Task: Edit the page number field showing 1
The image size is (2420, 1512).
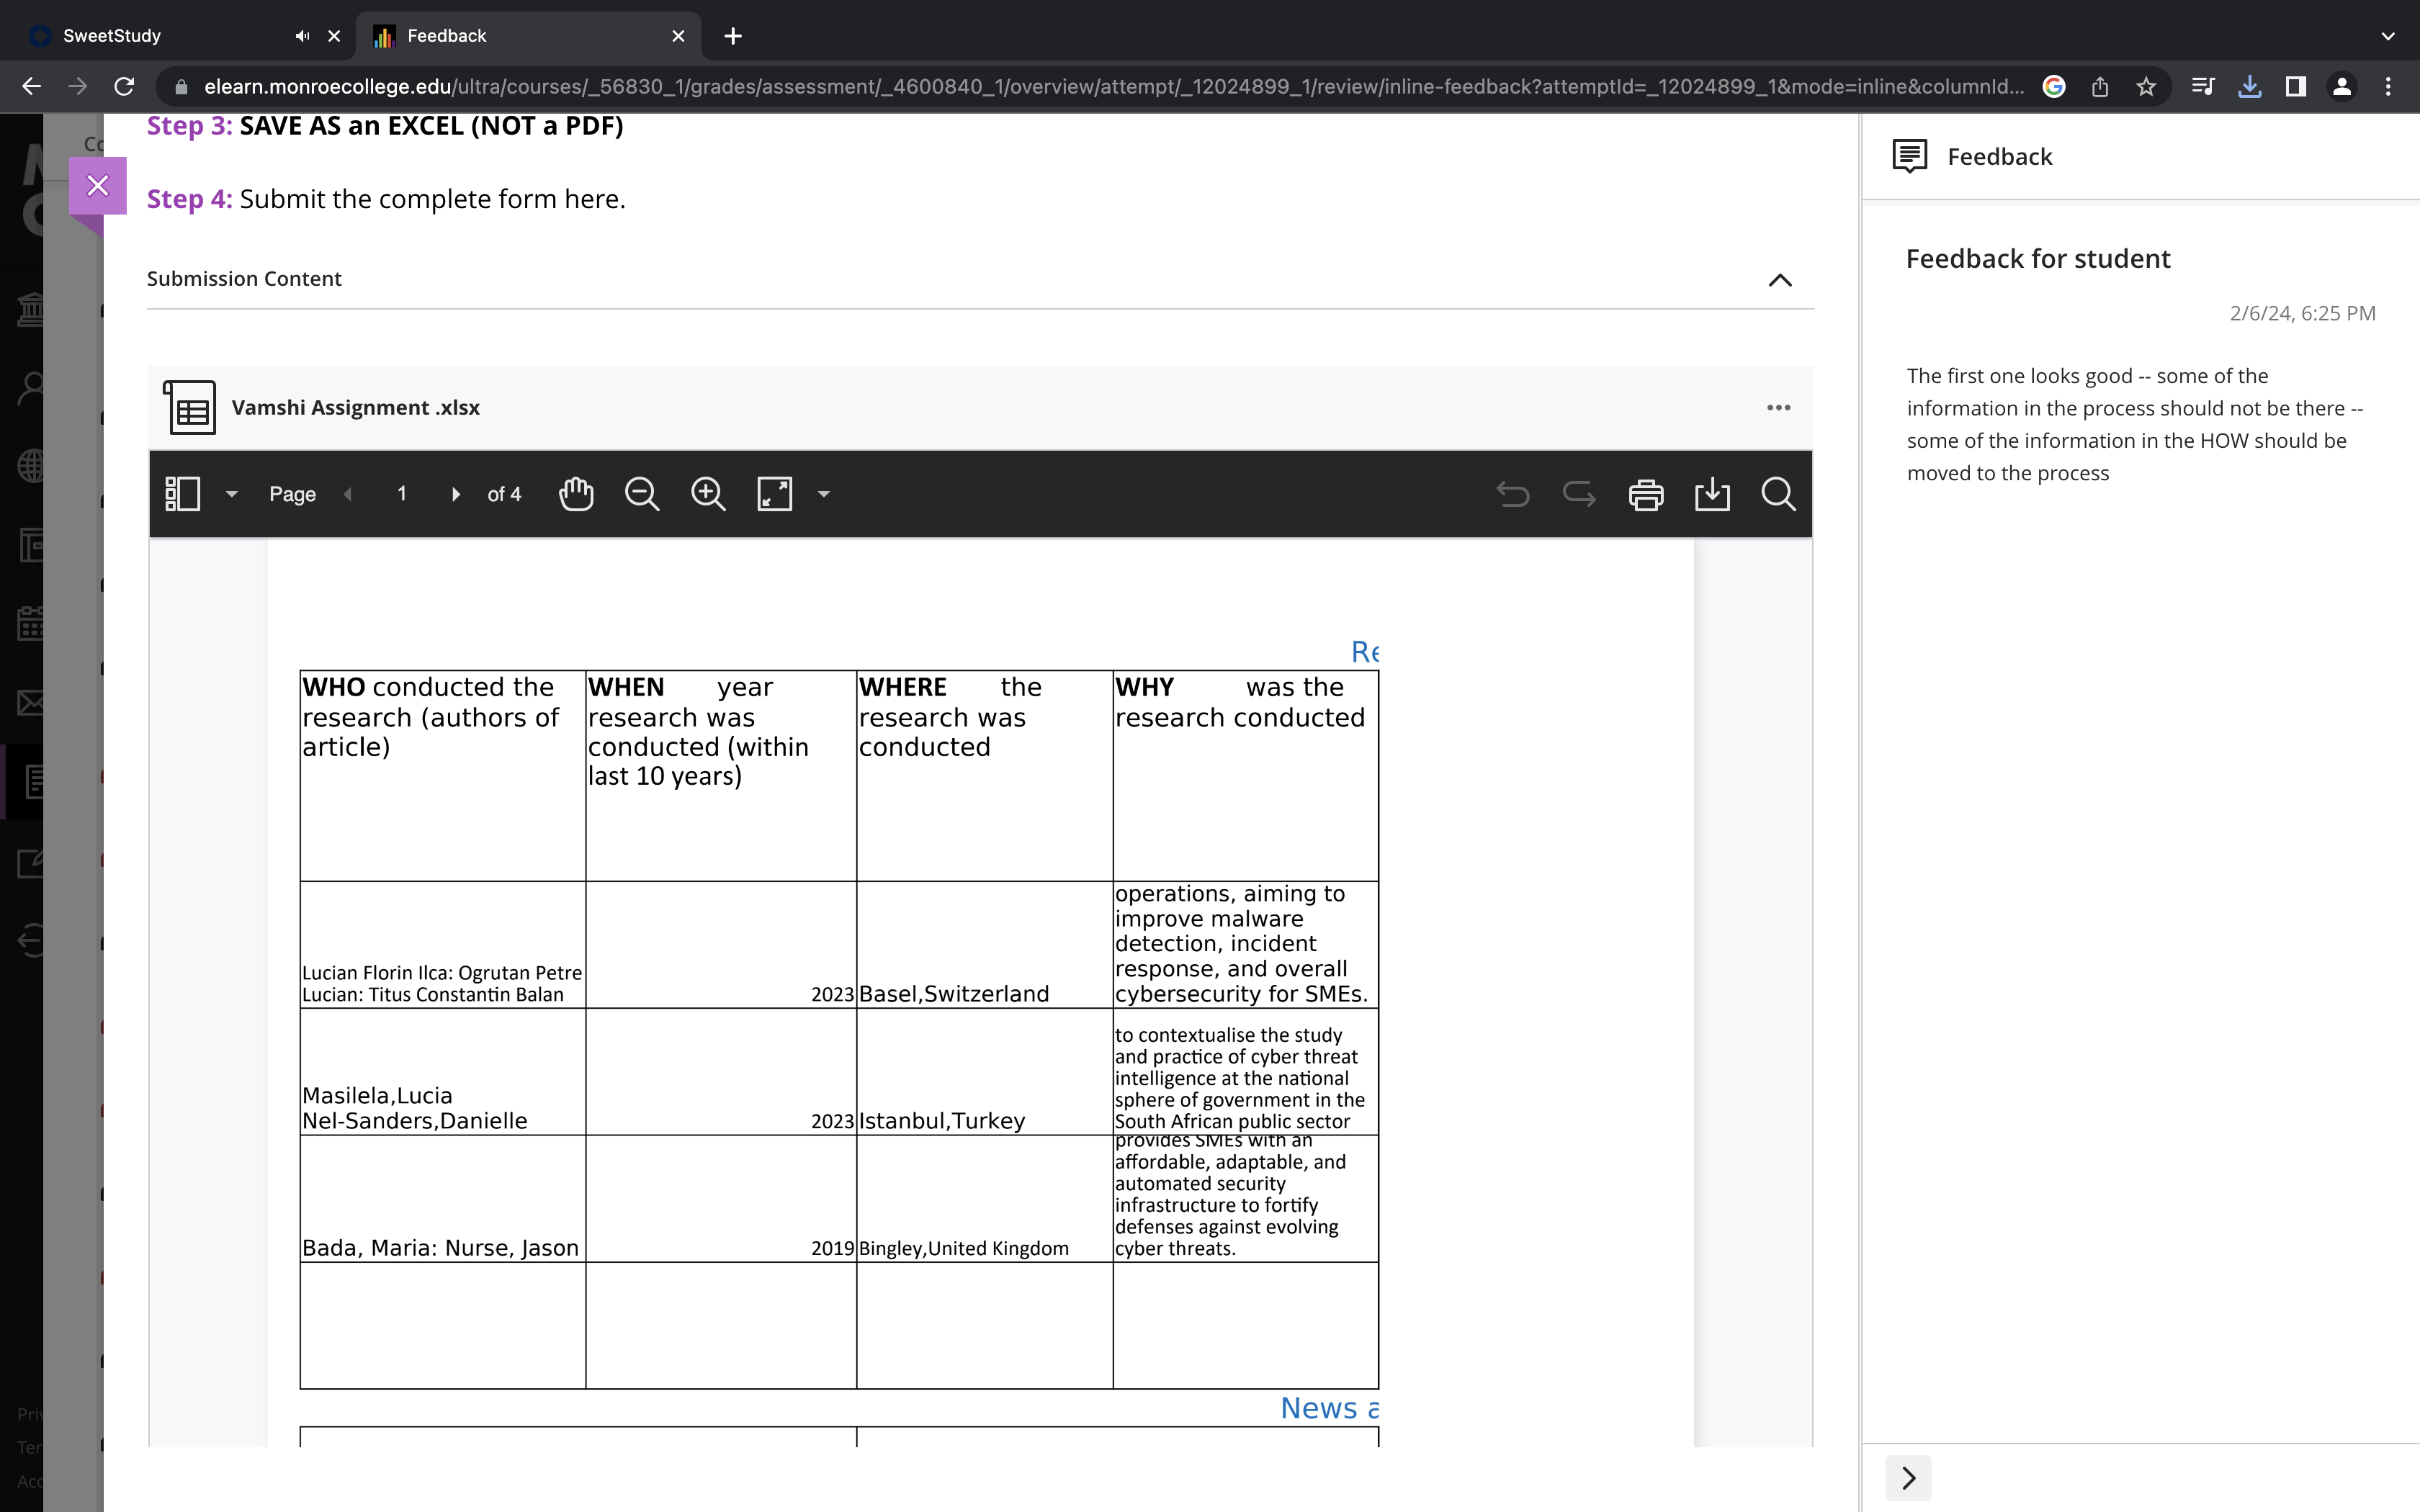Action: tap(402, 494)
